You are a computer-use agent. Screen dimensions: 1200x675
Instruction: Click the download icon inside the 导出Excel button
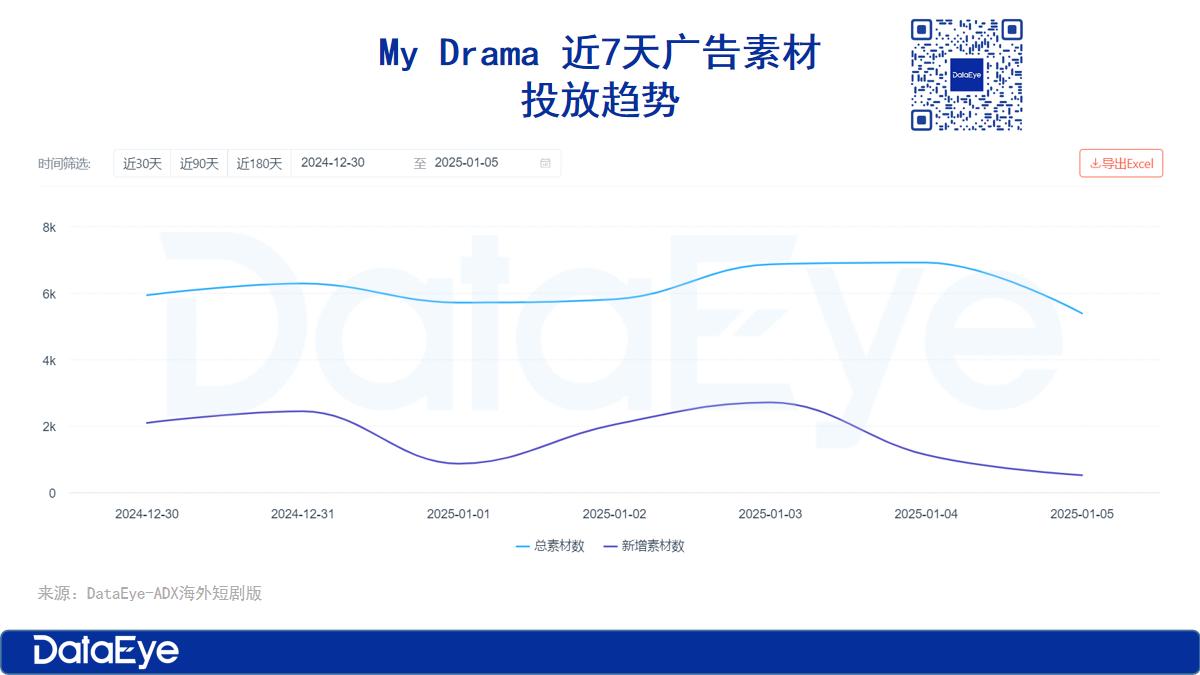pos(1094,162)
